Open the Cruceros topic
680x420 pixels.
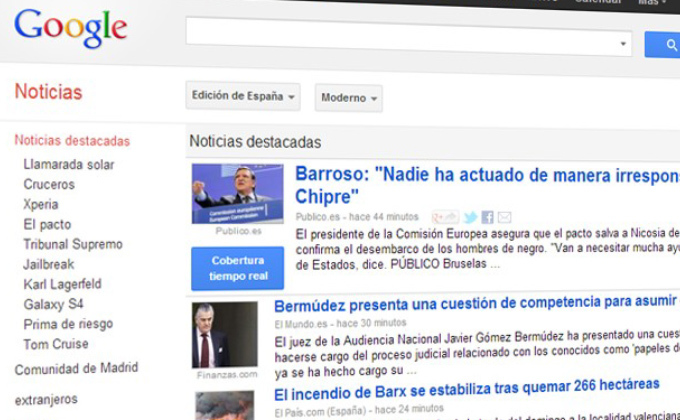pos(49,184)
